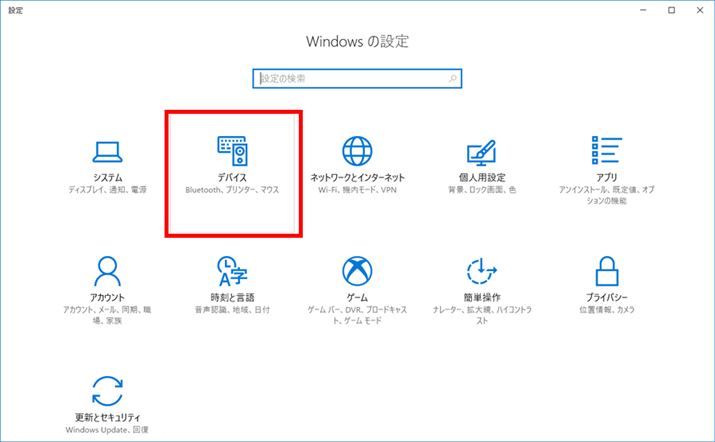Open the アカウント person icon
The width and height of the screenshot is (715, 442).
pyautogui.click(x=107, y=271)
